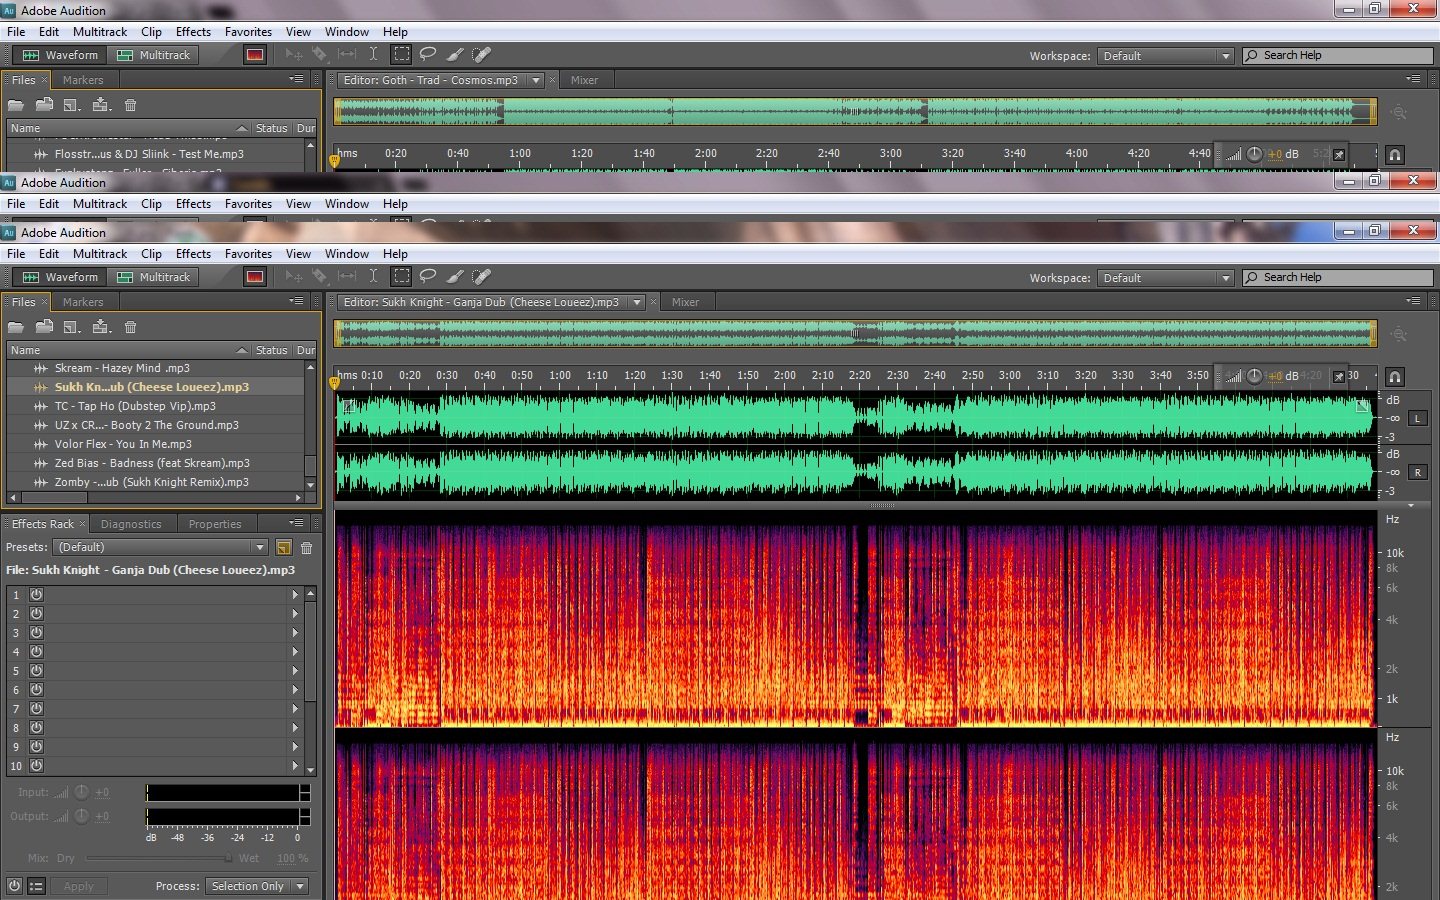Select the Slip tool in front window

click(347, 277)
